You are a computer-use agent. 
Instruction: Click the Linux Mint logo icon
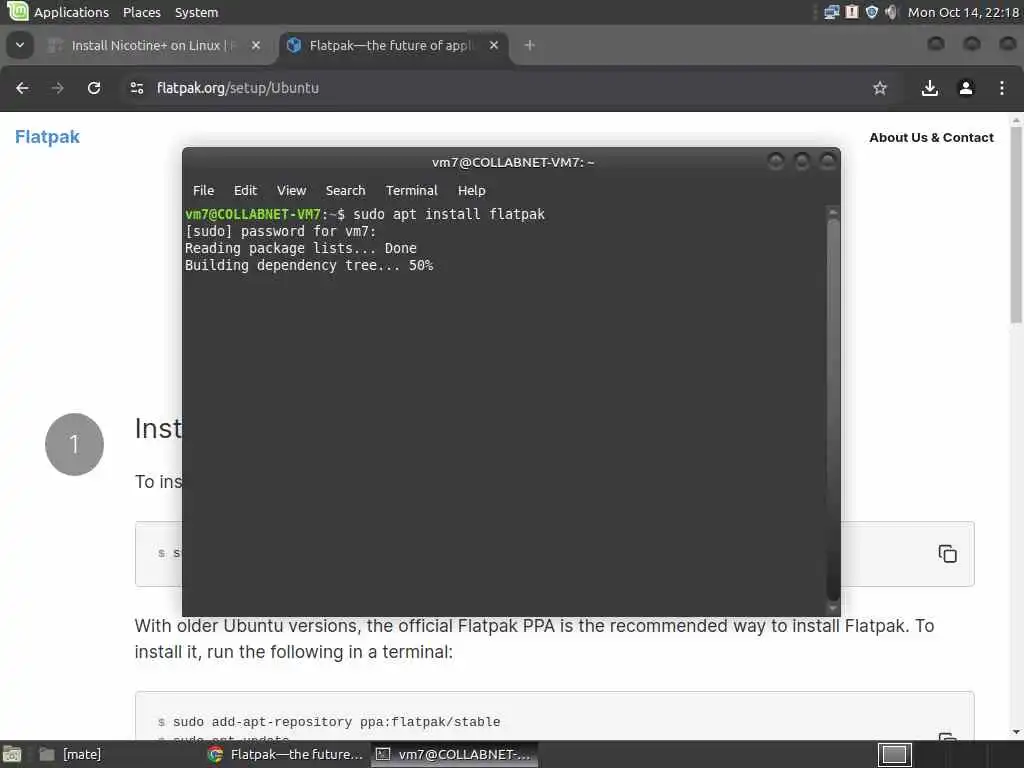click(x=17, y=11)
